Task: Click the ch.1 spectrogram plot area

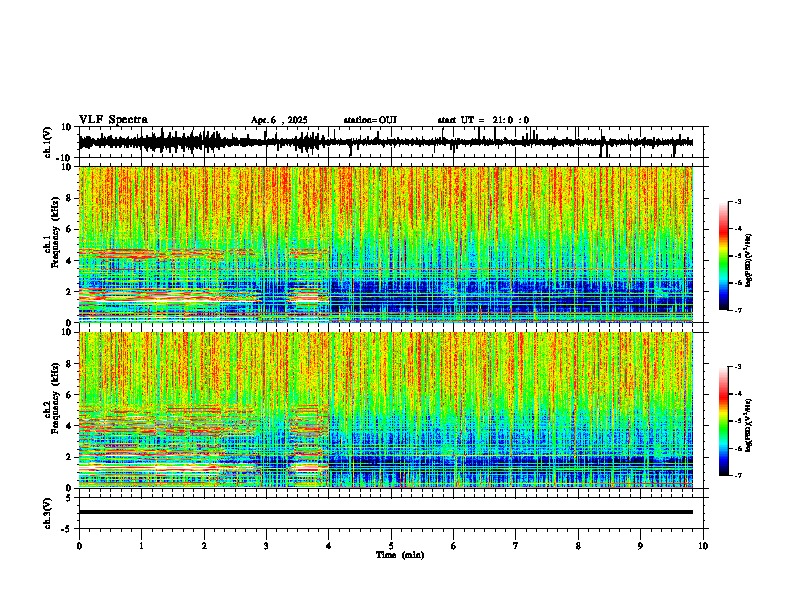Action: coord(385,244)
